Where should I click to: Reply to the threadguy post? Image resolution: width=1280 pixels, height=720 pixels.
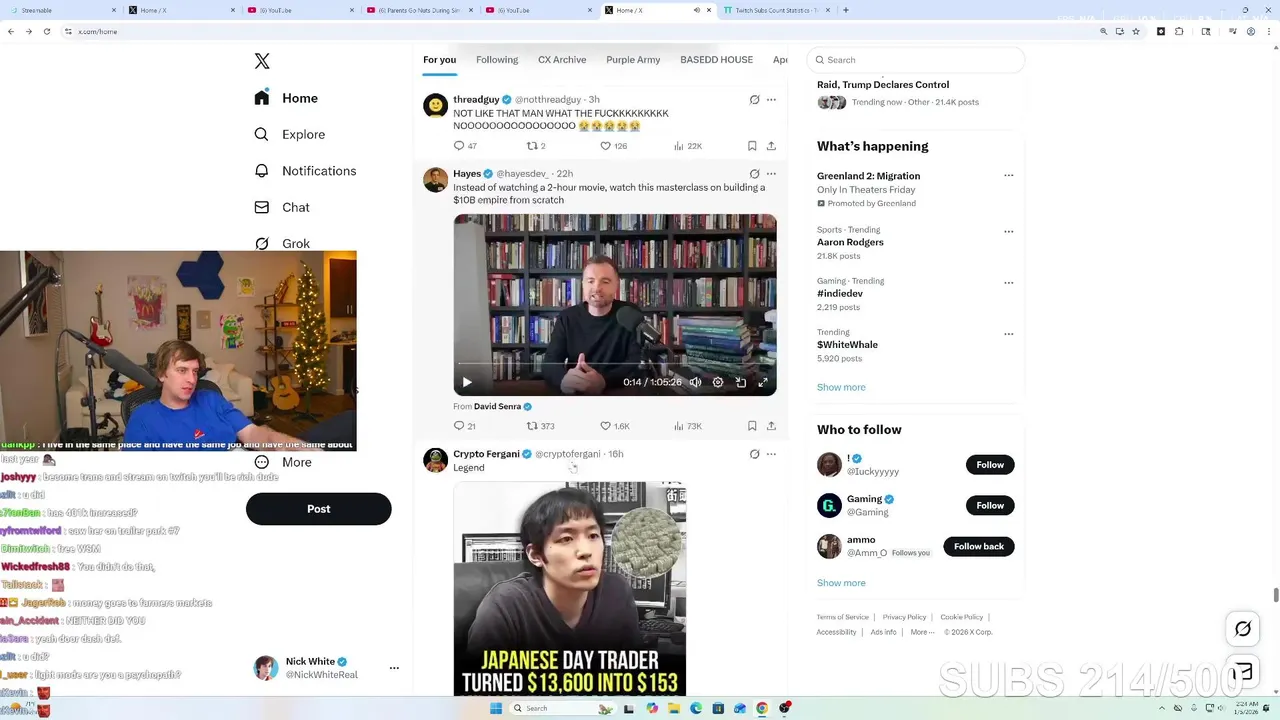pyautogui.click(x=465, y=146)
